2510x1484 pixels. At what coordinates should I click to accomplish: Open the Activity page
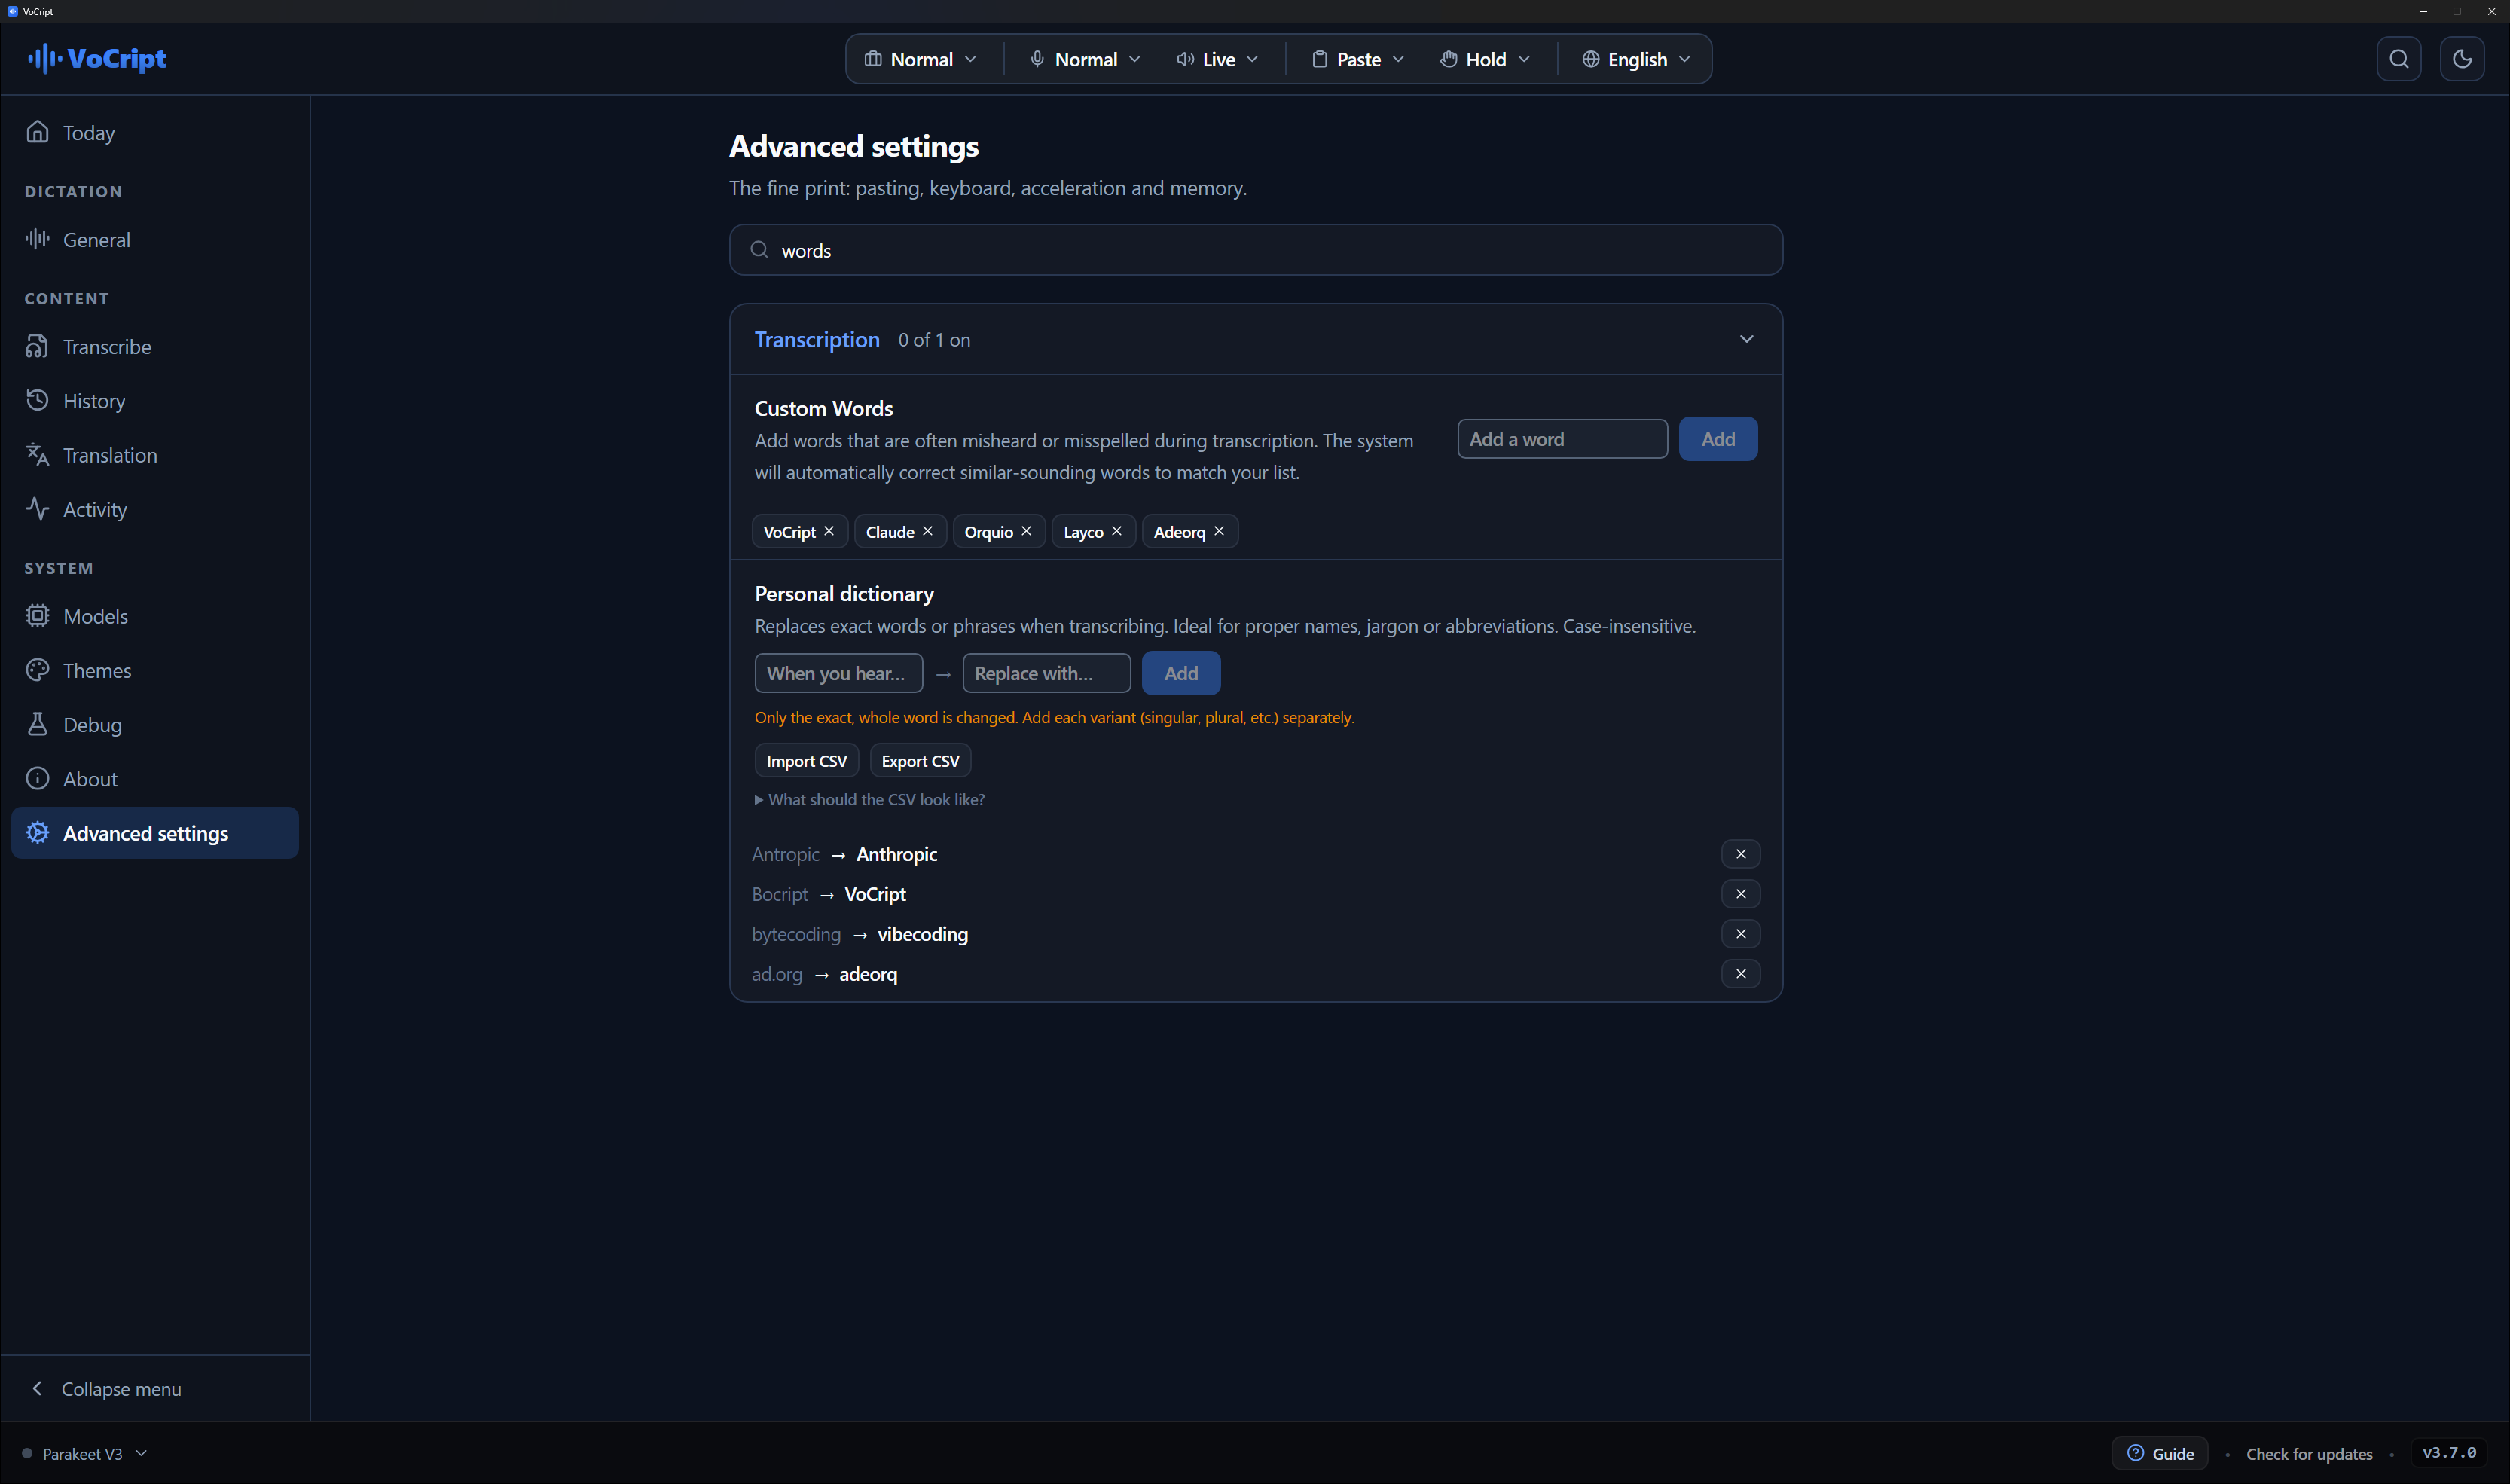[155, 509]
